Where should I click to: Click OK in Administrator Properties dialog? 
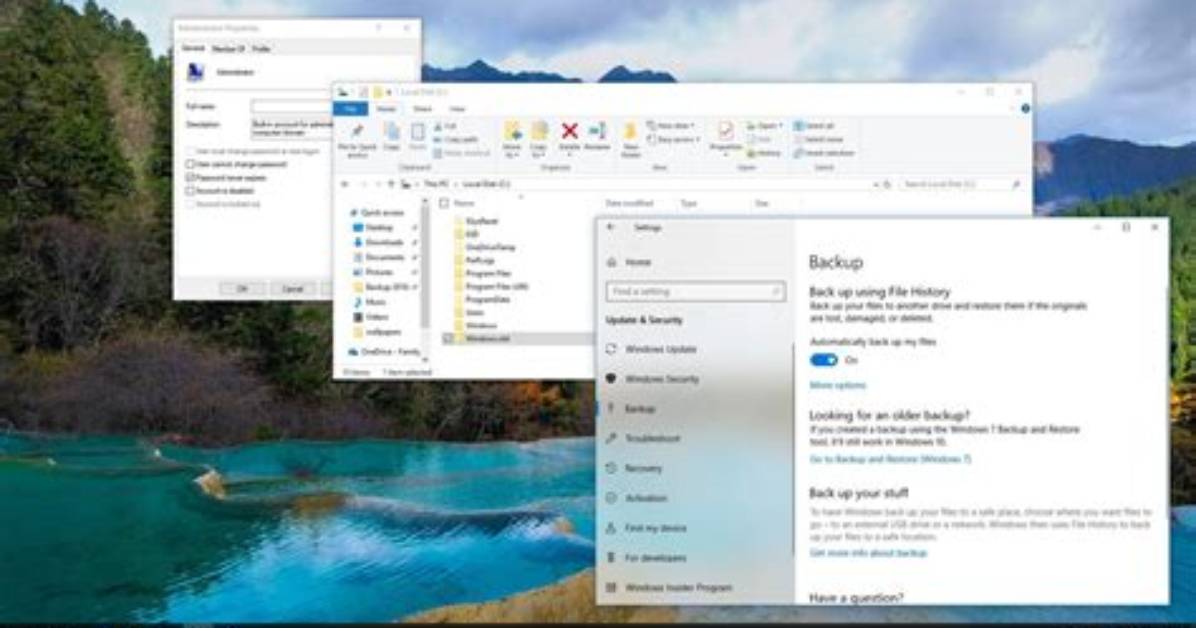[242, 288]
